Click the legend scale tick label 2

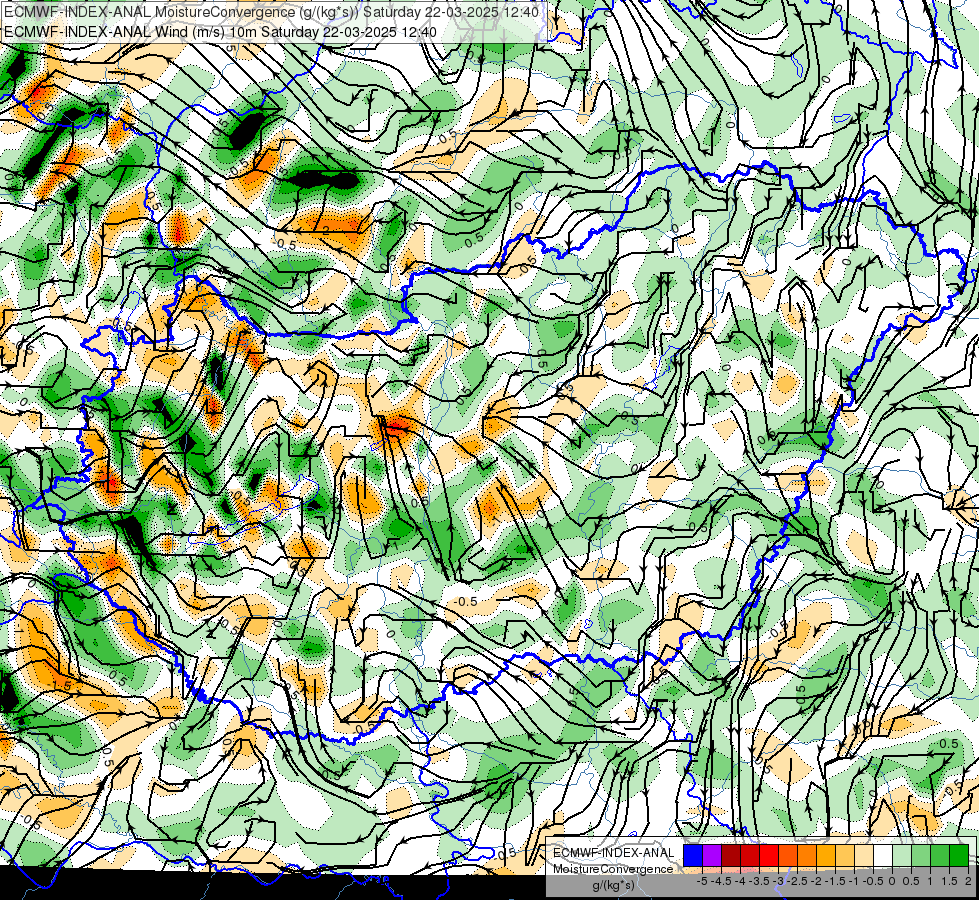click(968, 881)
